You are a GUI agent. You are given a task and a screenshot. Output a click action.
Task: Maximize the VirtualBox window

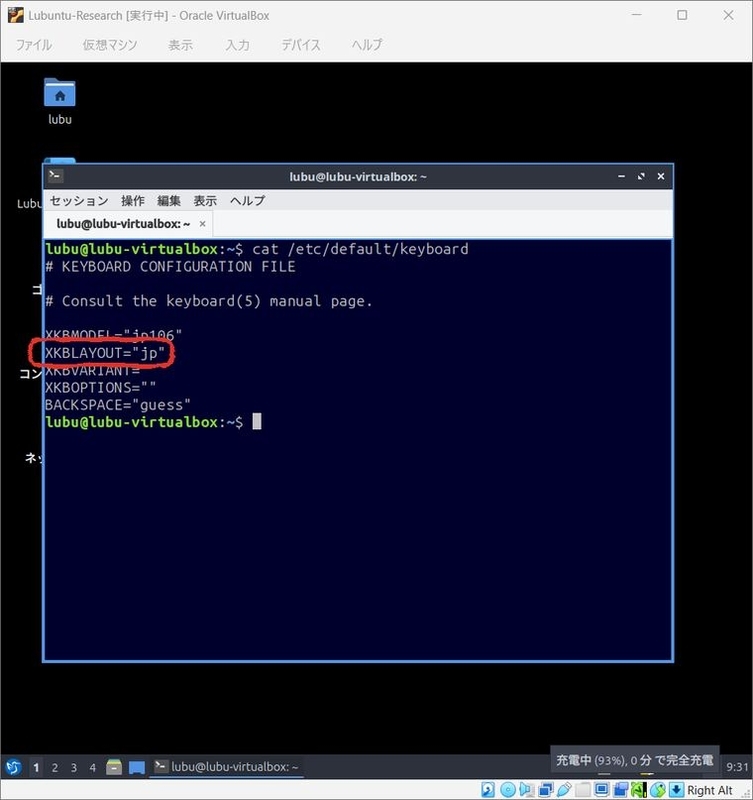[682, 15]
